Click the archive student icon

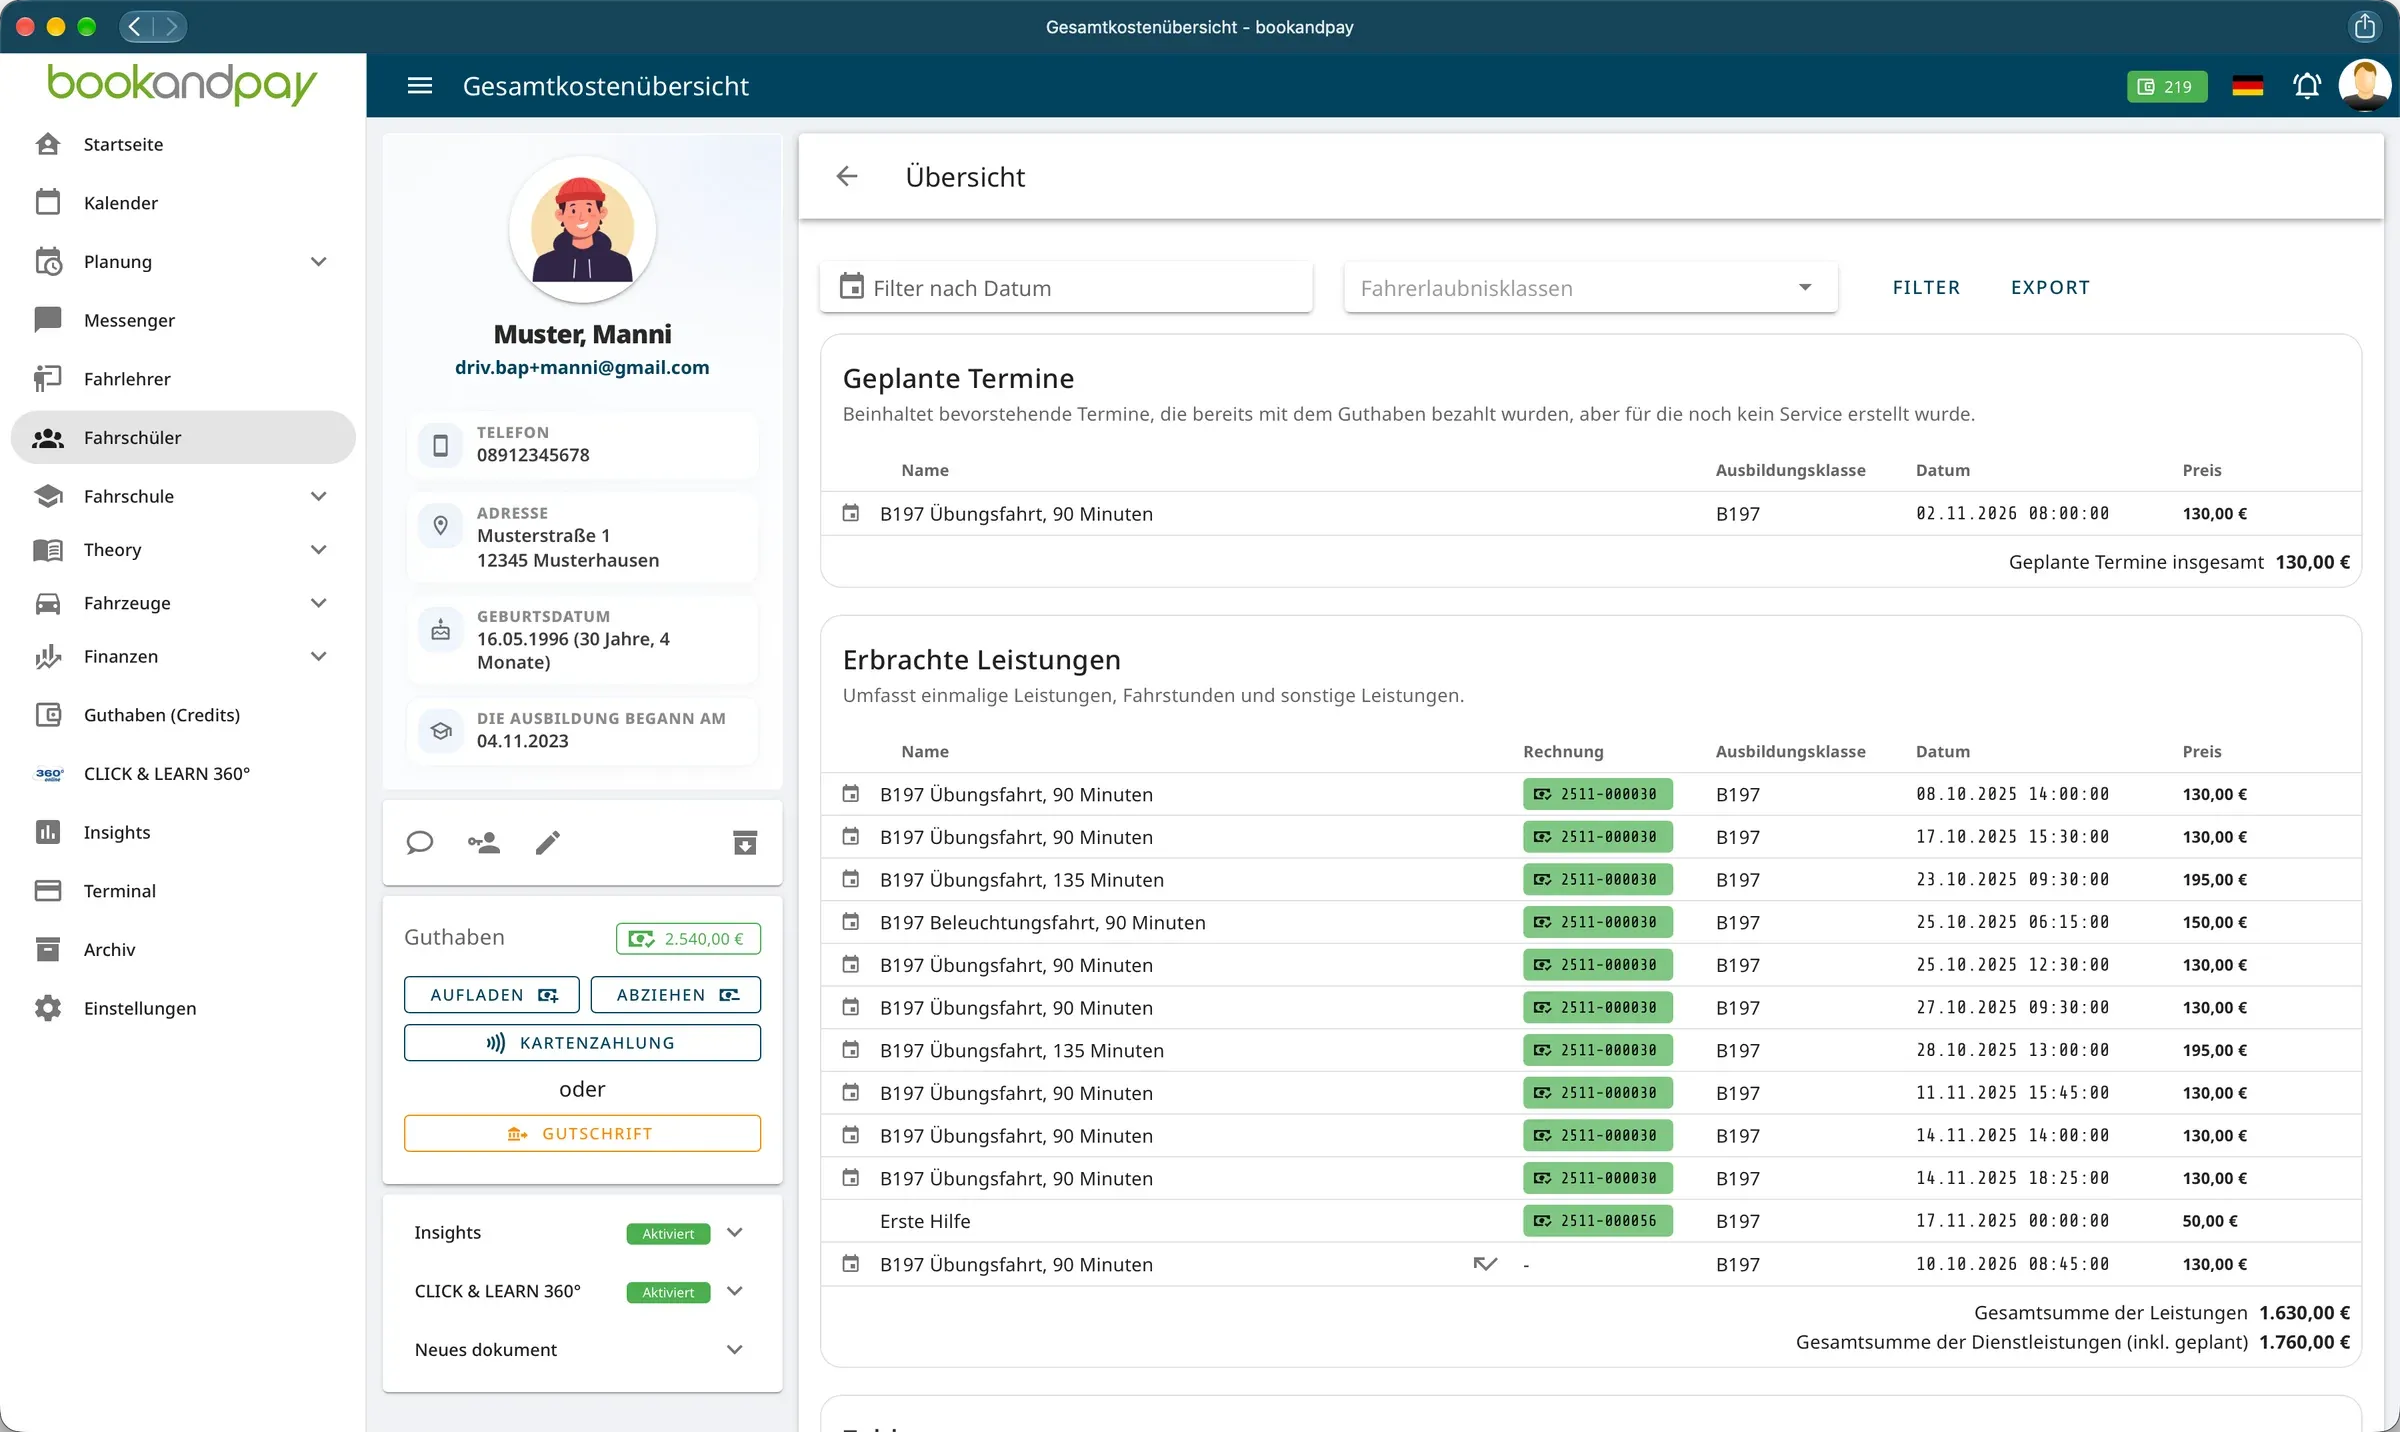pos(745,843)
